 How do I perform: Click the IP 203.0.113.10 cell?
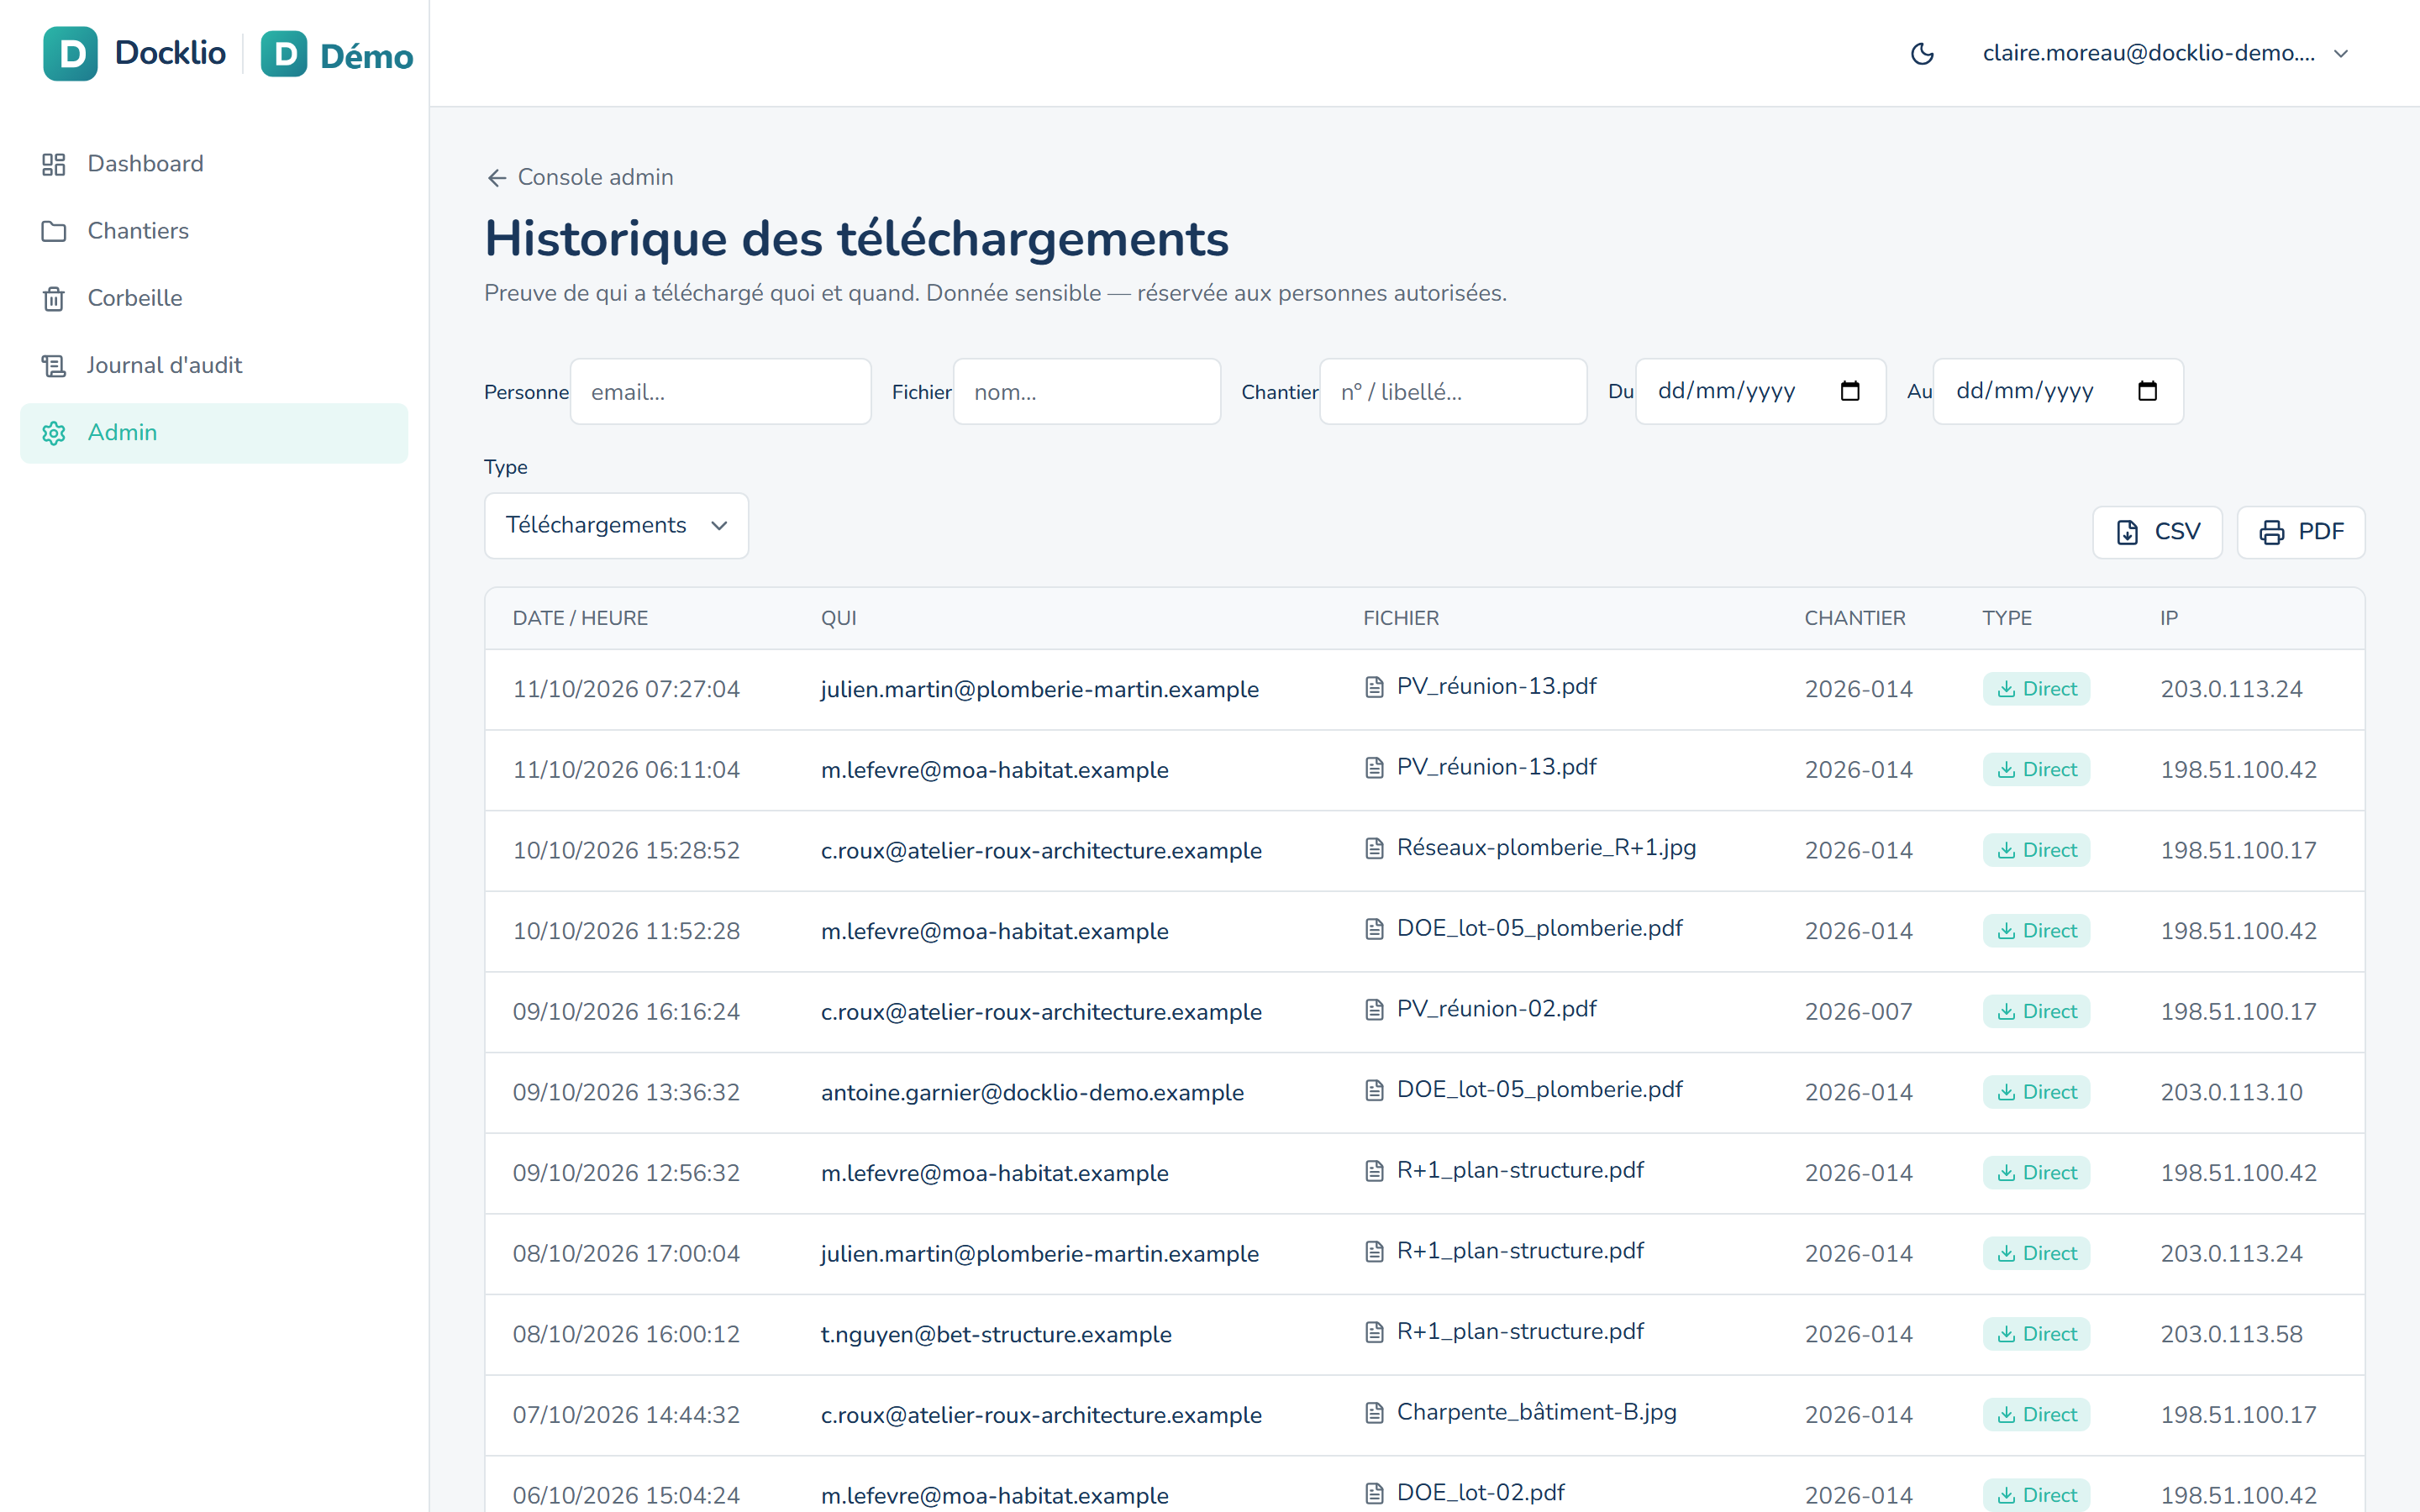tap(2231, 1092)
